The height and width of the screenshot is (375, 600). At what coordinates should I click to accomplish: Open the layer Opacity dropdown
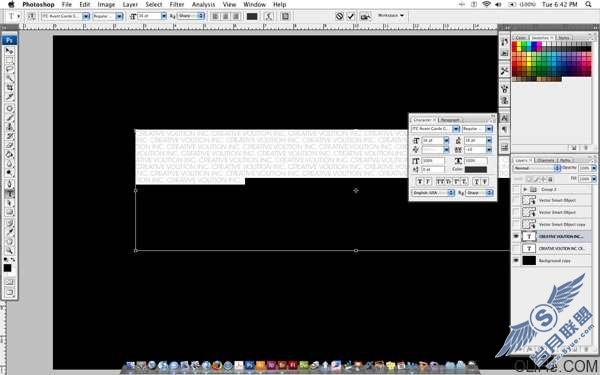[x=594, y=168]
